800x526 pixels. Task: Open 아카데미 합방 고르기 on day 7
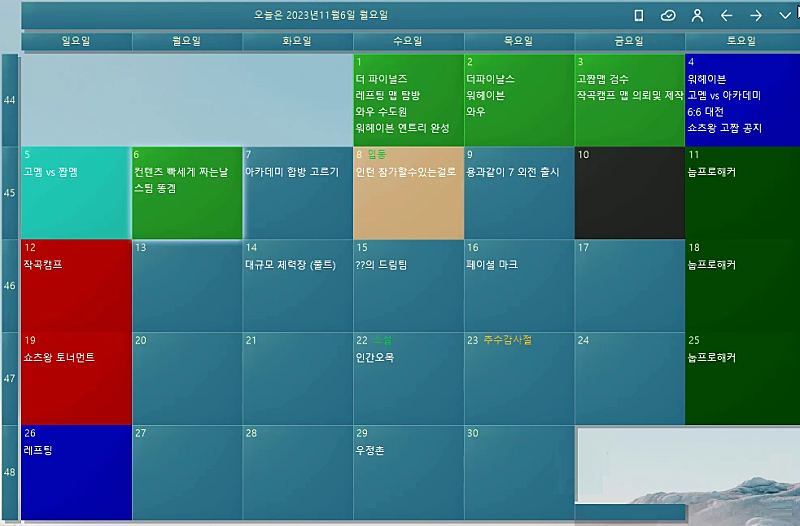(292, 172)
